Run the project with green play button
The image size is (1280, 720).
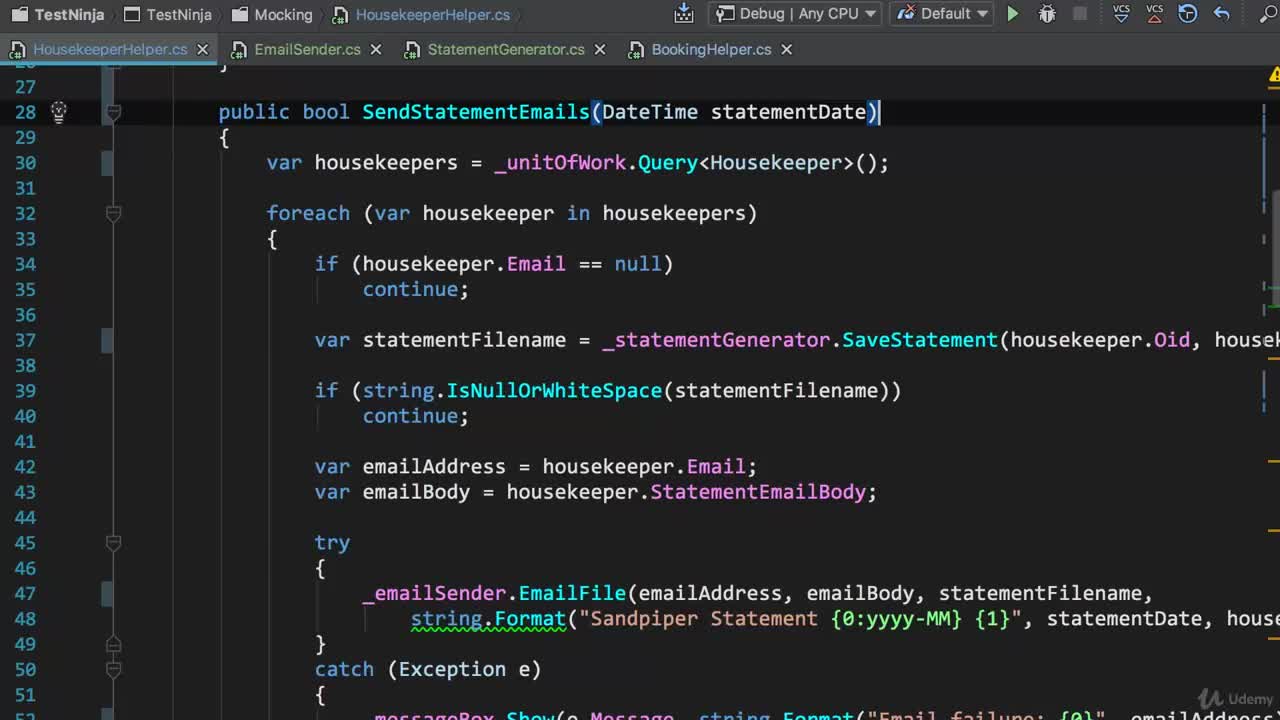tap(1013, 14)
